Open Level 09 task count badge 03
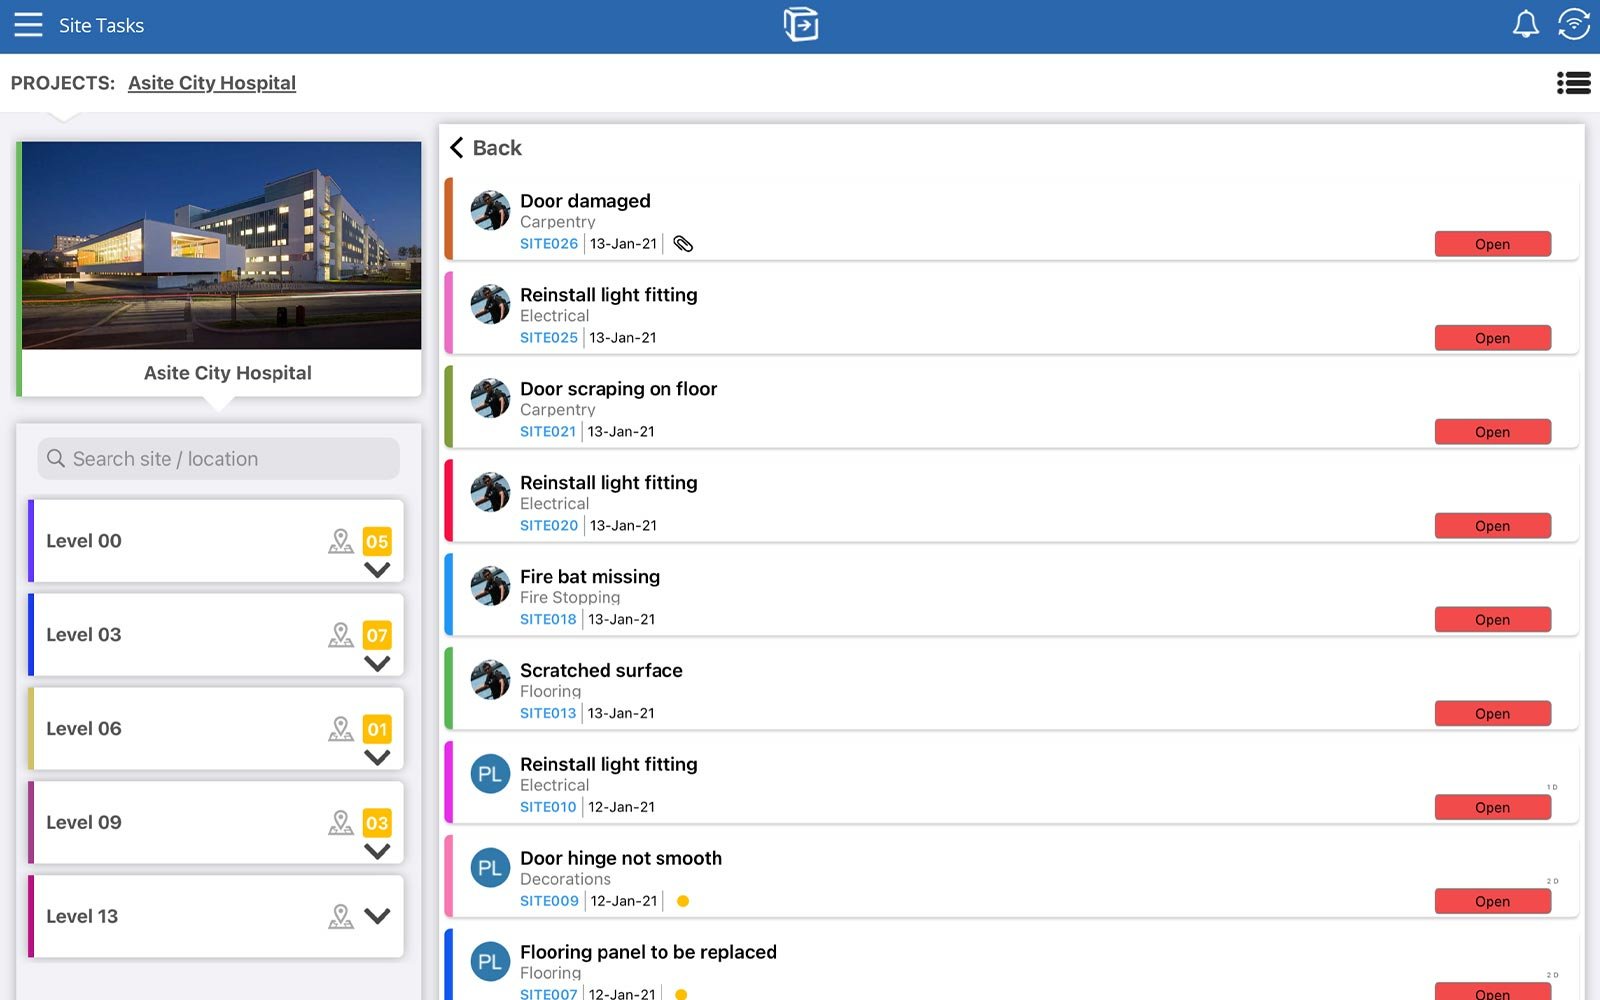 (x=377, y=823)
